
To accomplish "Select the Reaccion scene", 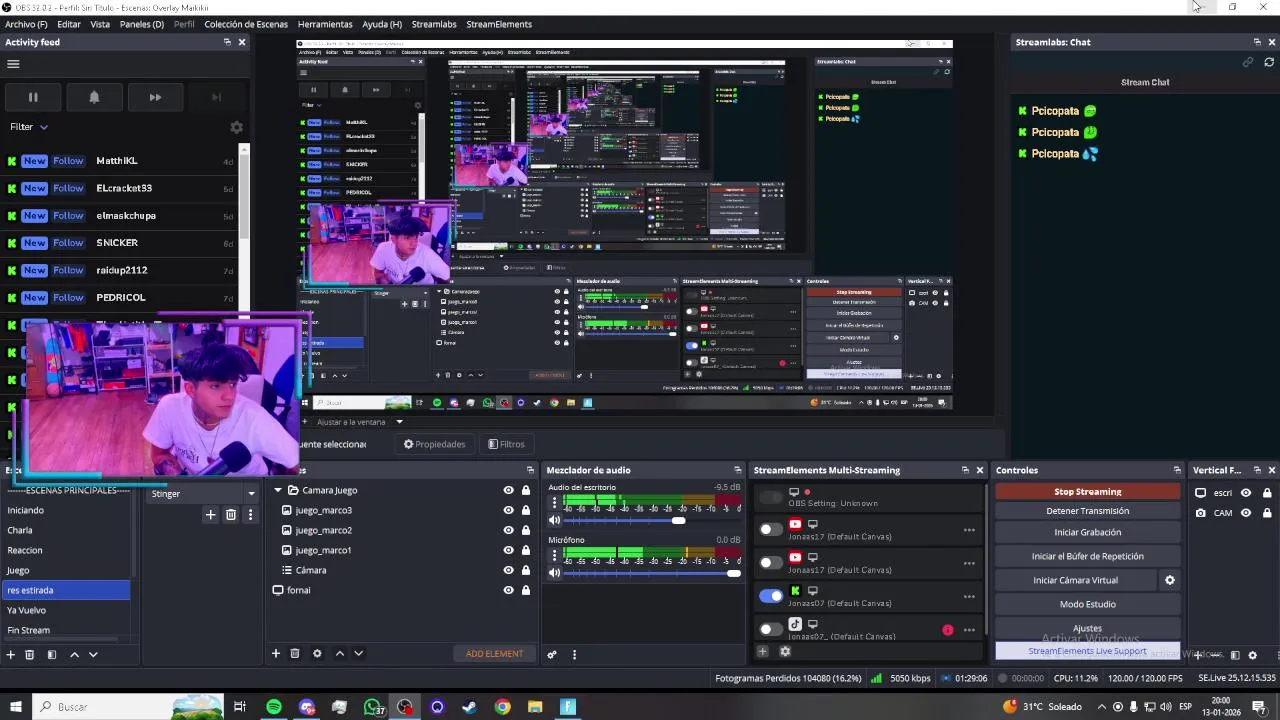I will 66,550.
